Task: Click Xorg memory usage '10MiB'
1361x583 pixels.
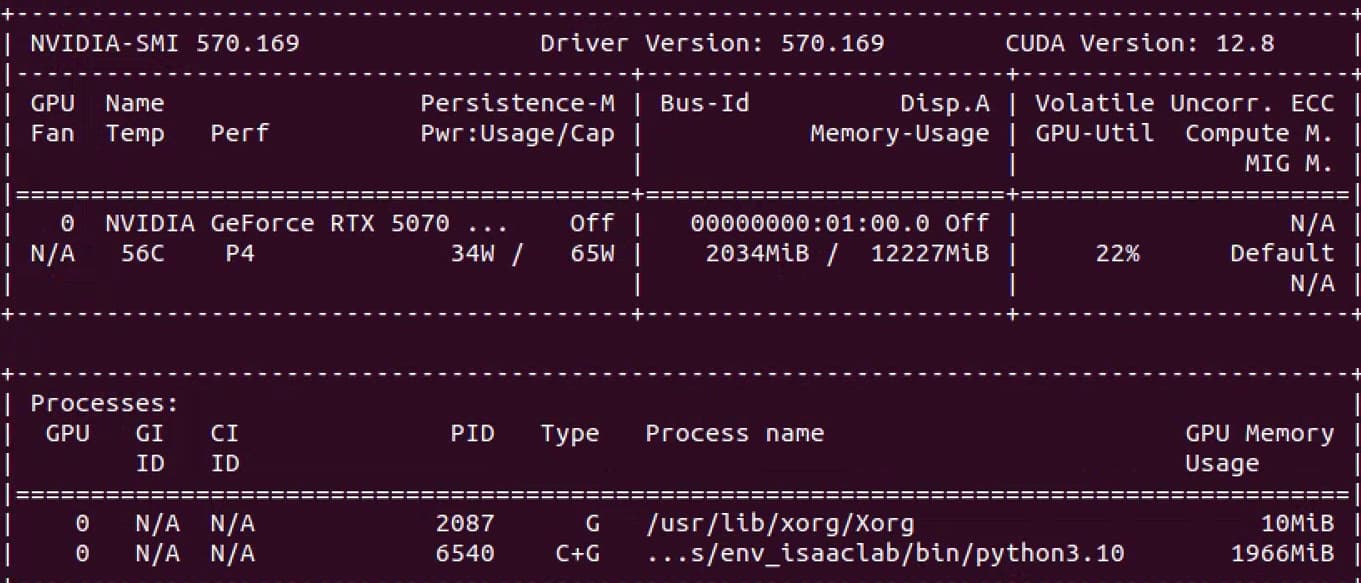Action: point(1297,523)
